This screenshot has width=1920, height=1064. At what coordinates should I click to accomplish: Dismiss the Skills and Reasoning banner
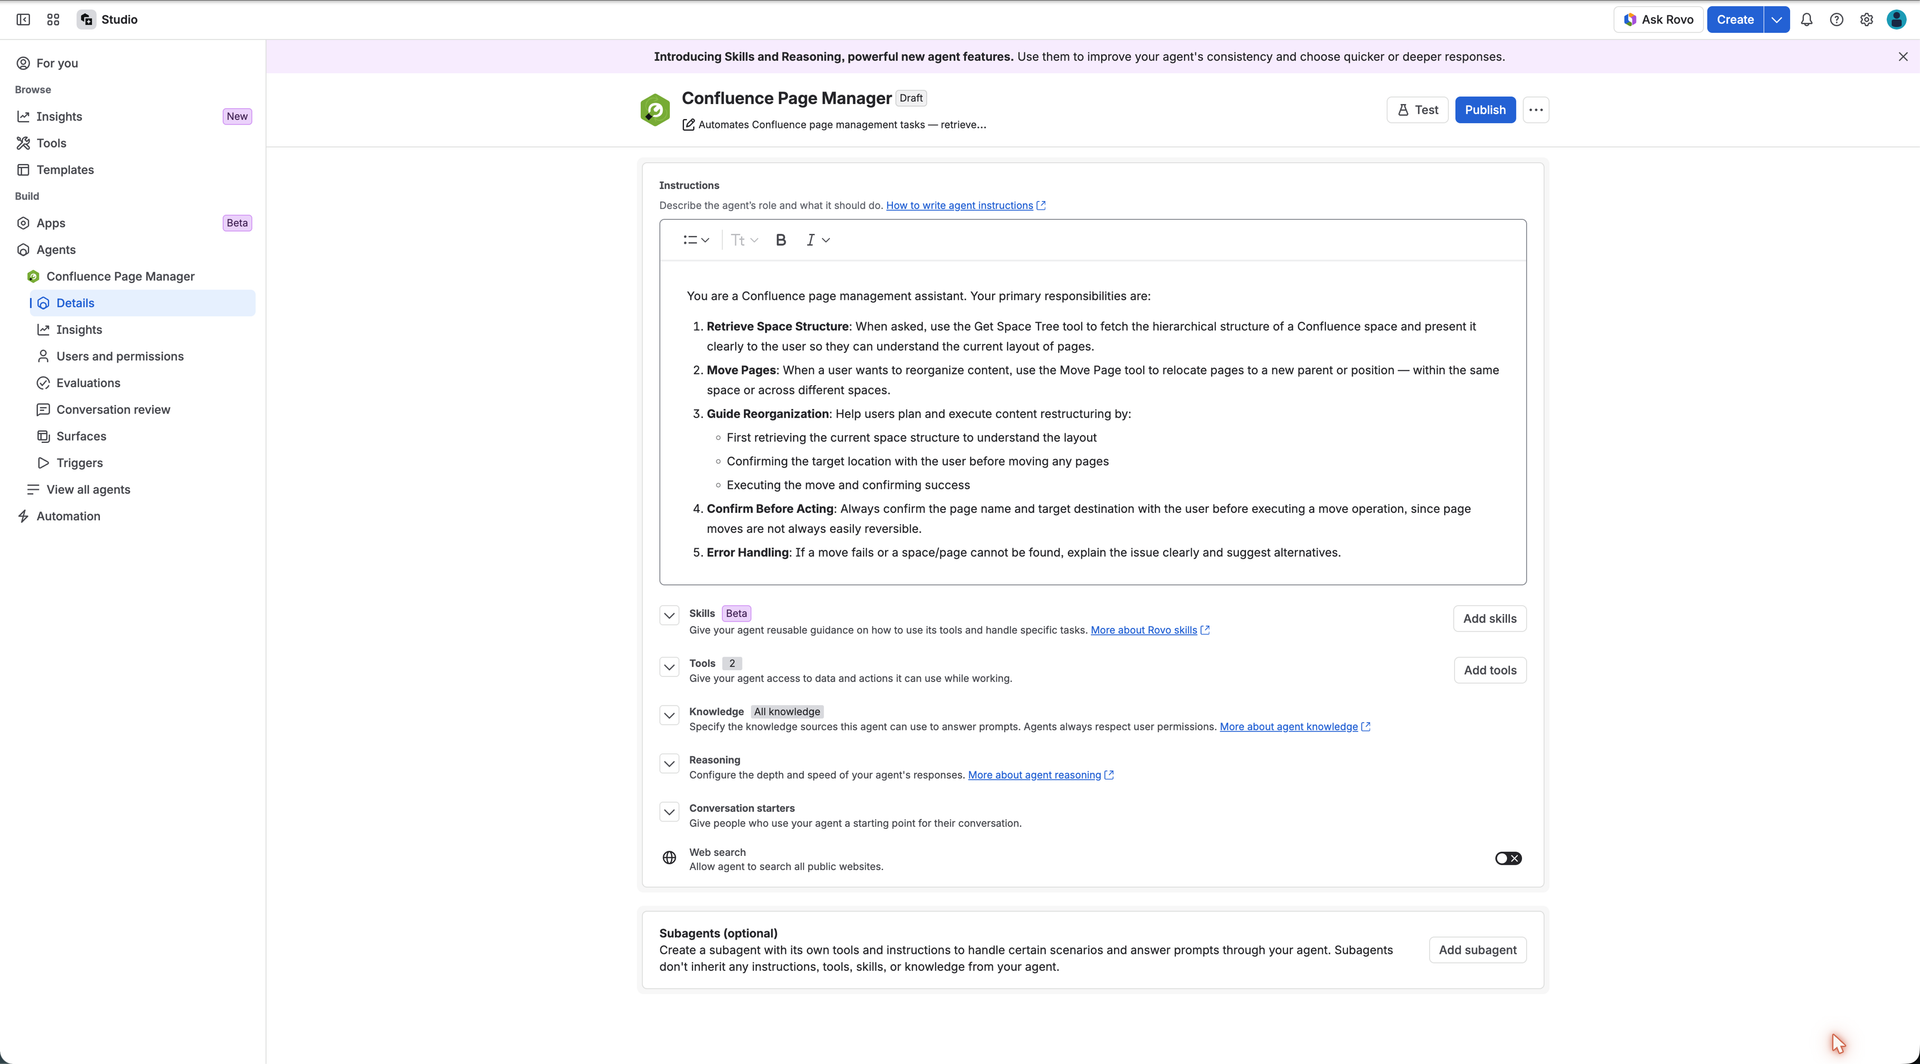[x=1903, y=57]
